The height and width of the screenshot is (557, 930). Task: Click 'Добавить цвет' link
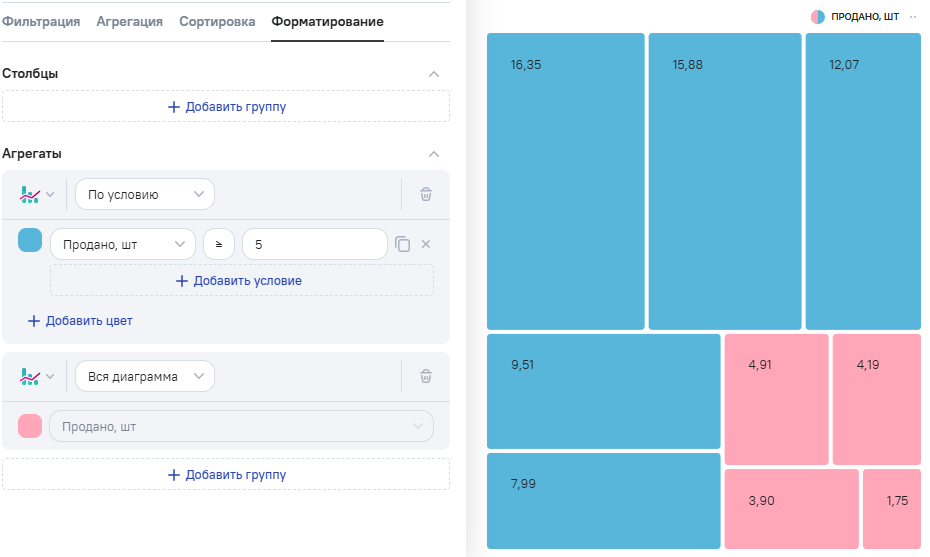click(x=80, y=321)
